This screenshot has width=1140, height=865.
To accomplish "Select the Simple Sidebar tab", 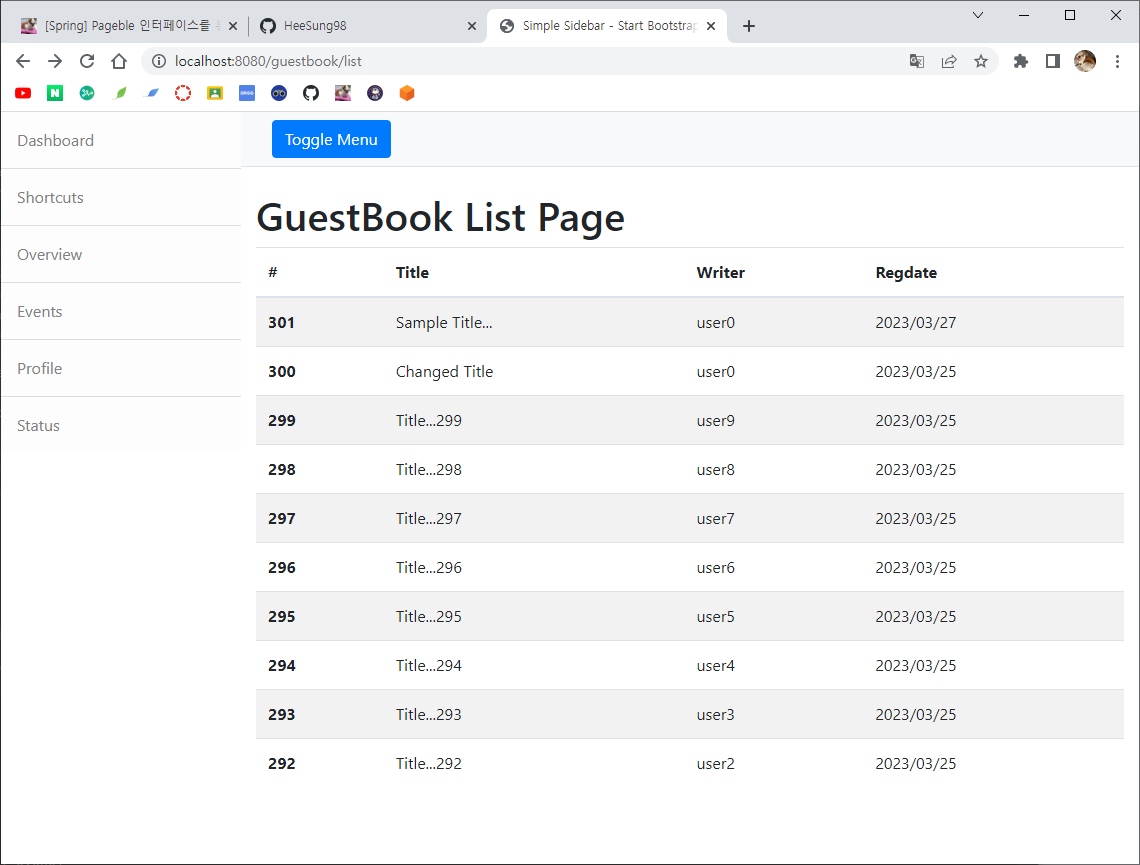I will click(x=607, y=25).
